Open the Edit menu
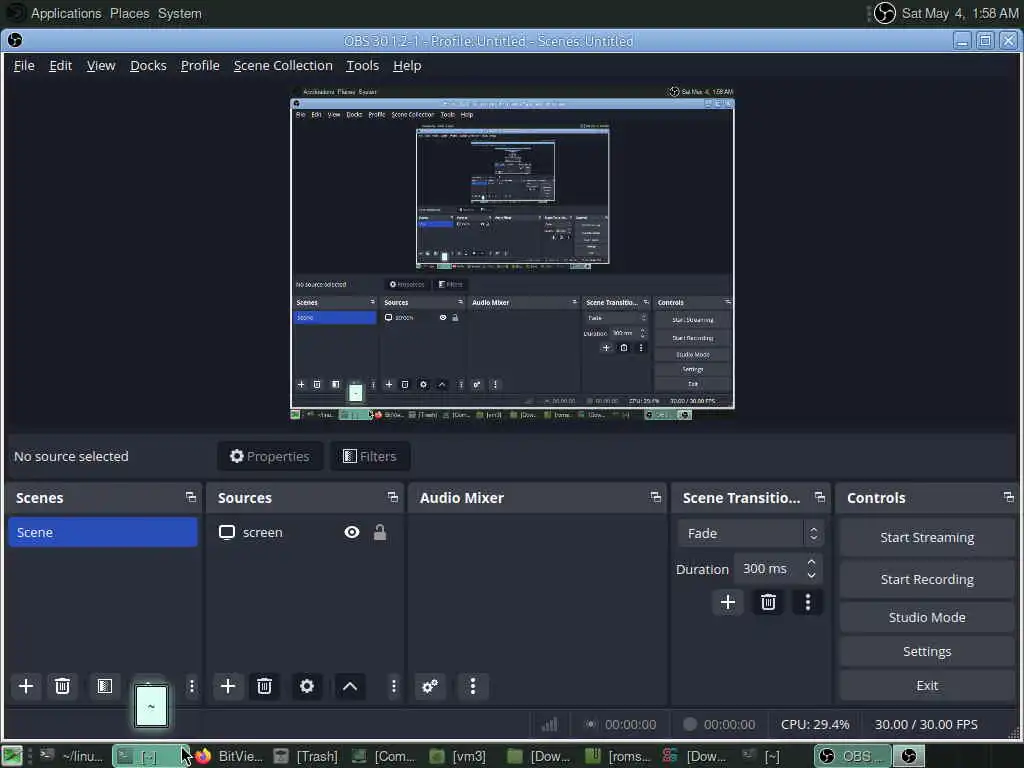 (60, 65)
